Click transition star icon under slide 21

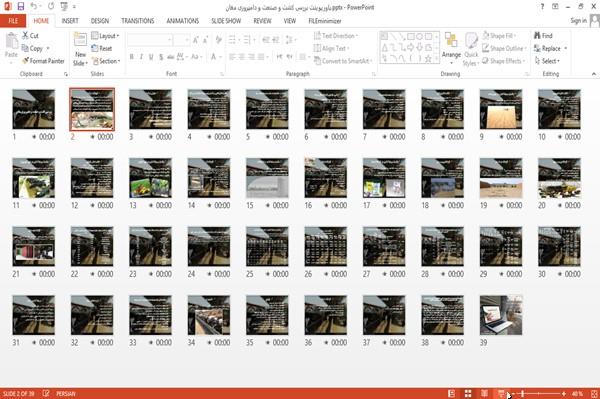34,274
